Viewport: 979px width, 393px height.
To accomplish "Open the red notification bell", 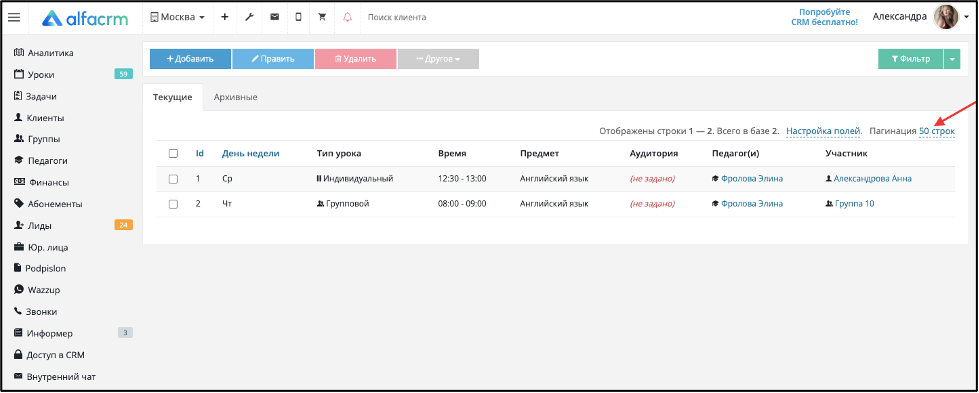I will (x=348, y=17).
